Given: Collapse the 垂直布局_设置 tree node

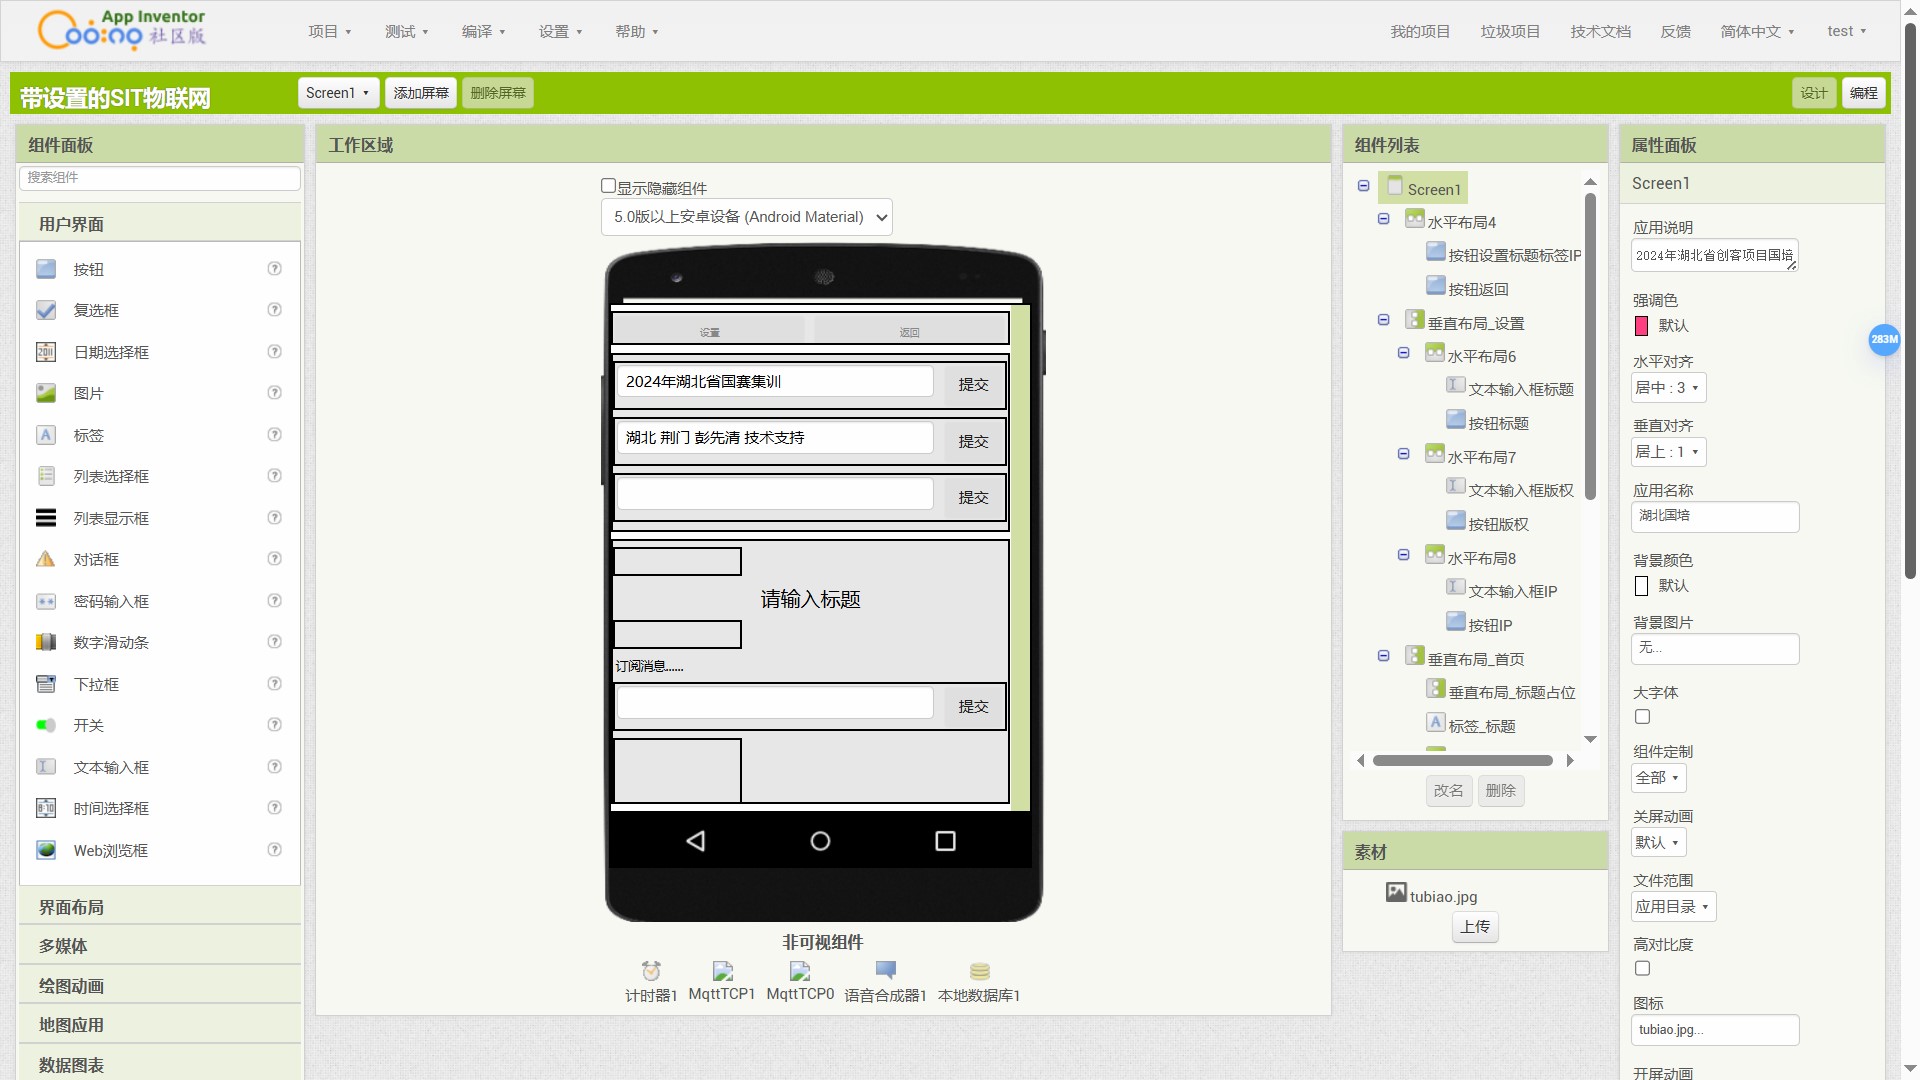Looking at the screenshot, I should pyautogui.click(x=1383, y=320).
